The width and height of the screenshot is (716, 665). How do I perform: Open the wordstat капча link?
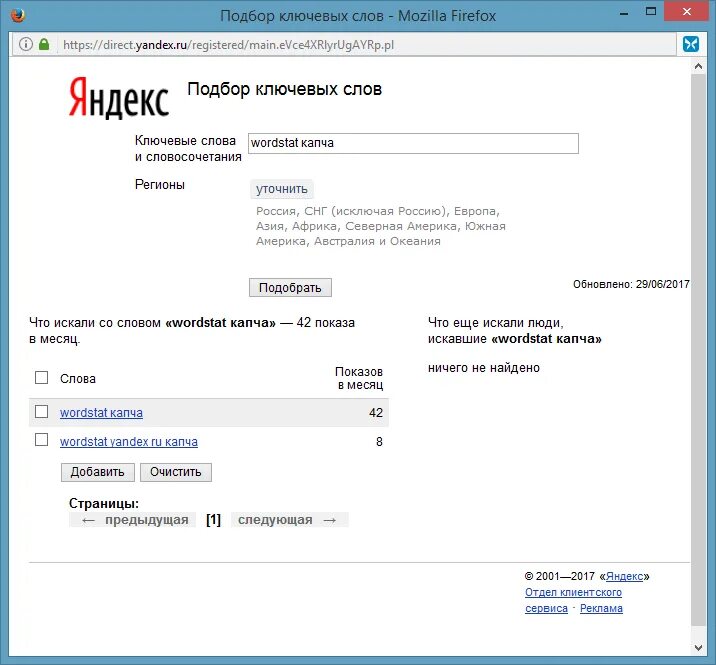coord(101,413)
